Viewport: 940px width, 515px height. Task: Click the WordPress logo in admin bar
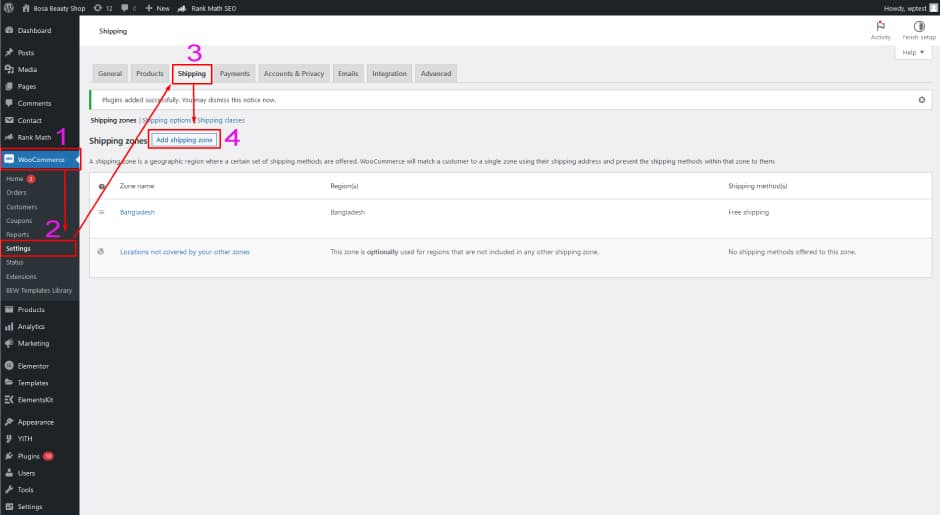pos(8,8)
